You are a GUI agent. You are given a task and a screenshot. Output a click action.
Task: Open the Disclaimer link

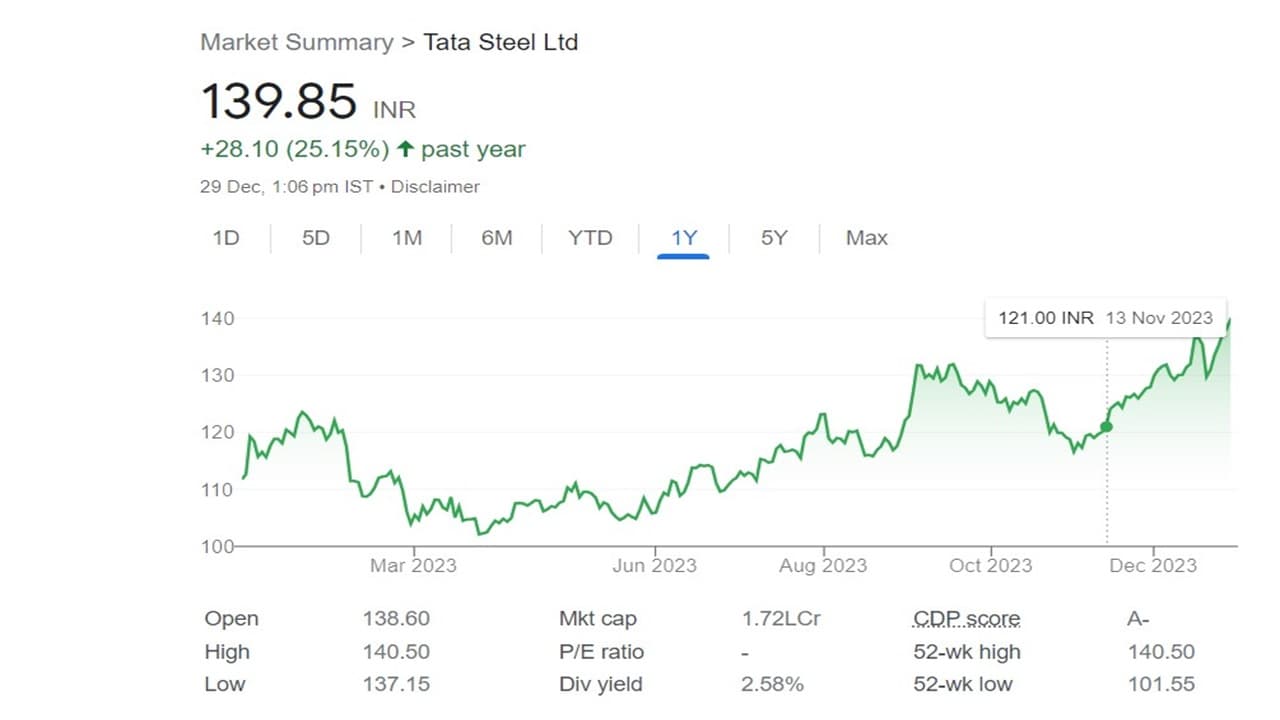click(435, 187)
